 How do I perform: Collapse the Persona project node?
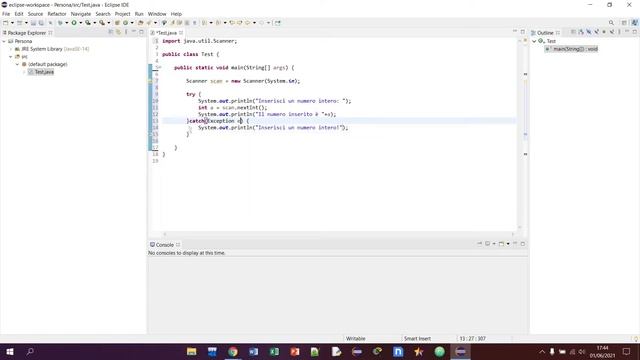[x=4, y=41]
